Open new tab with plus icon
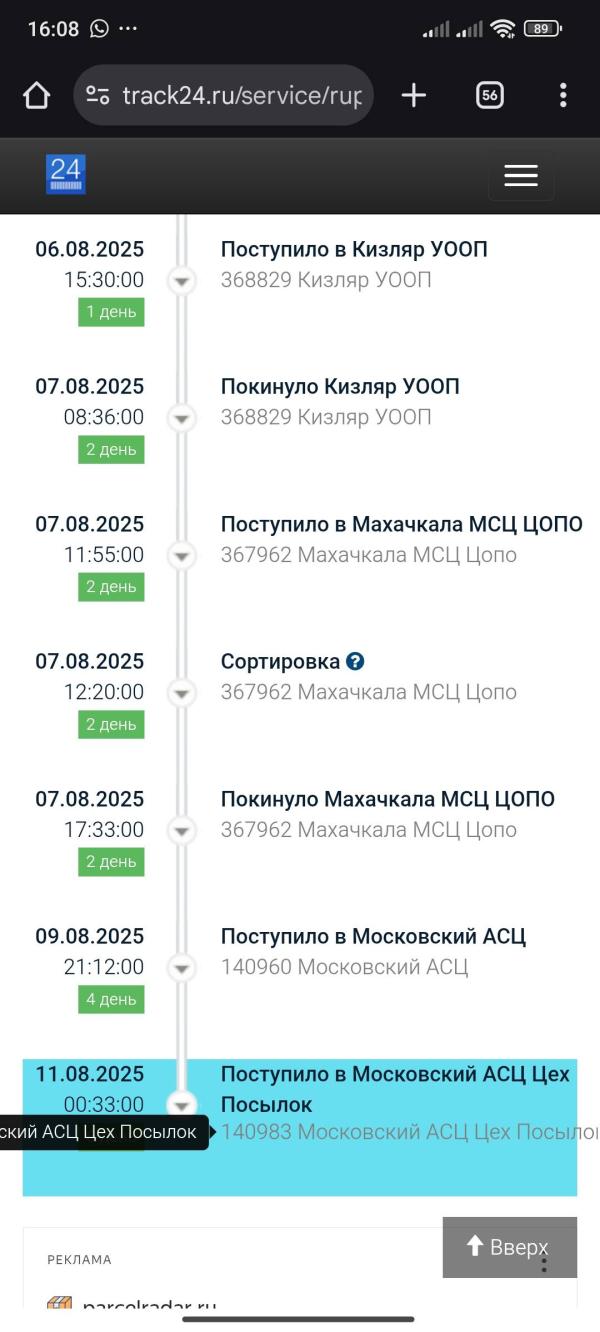Image resolution: width=600 pixels, height=1332 pixels. coord(413,96)
